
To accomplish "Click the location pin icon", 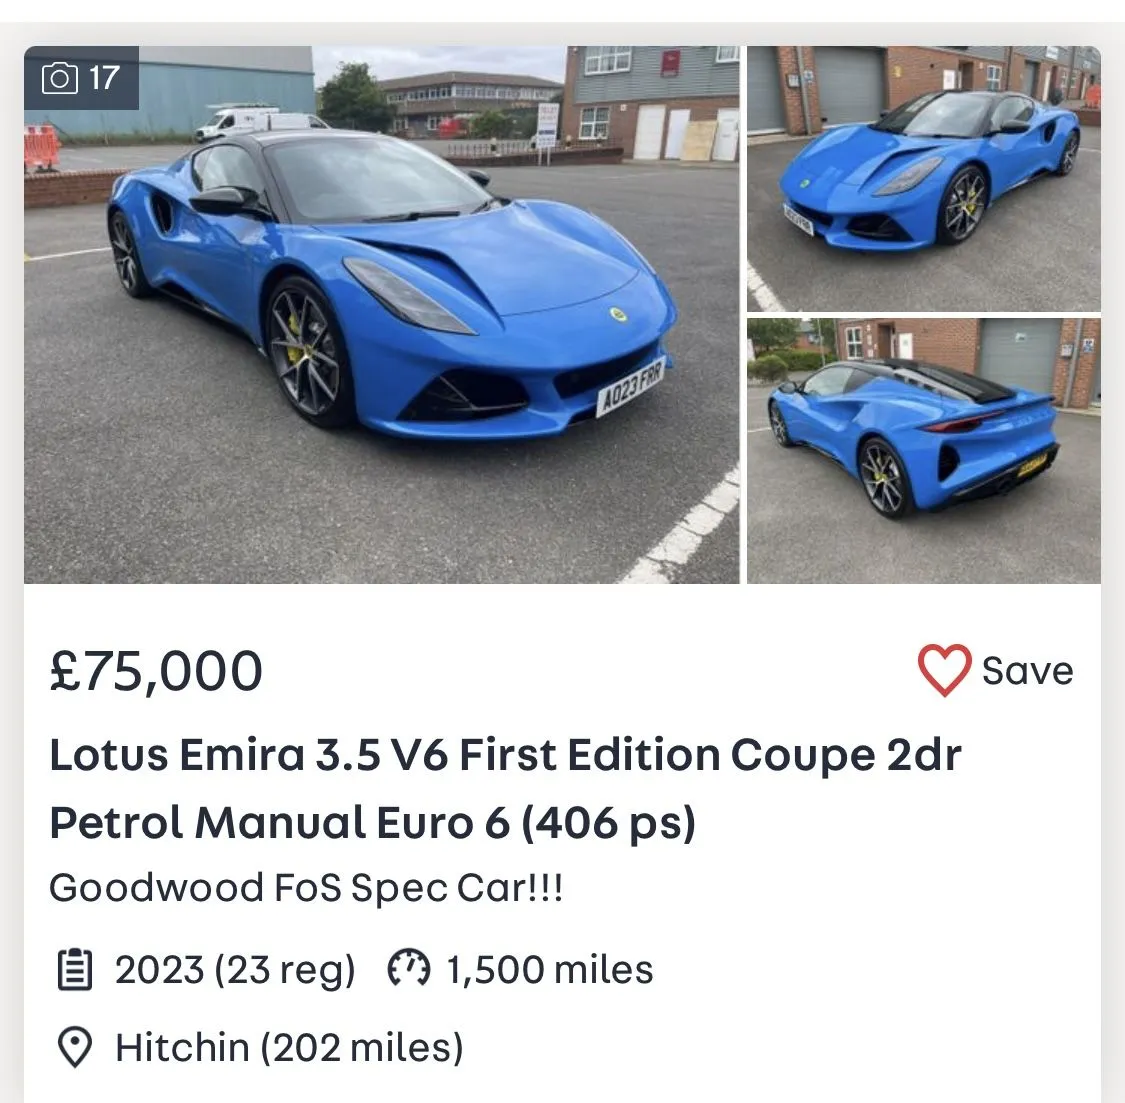I will click(x=74, y=1047).
